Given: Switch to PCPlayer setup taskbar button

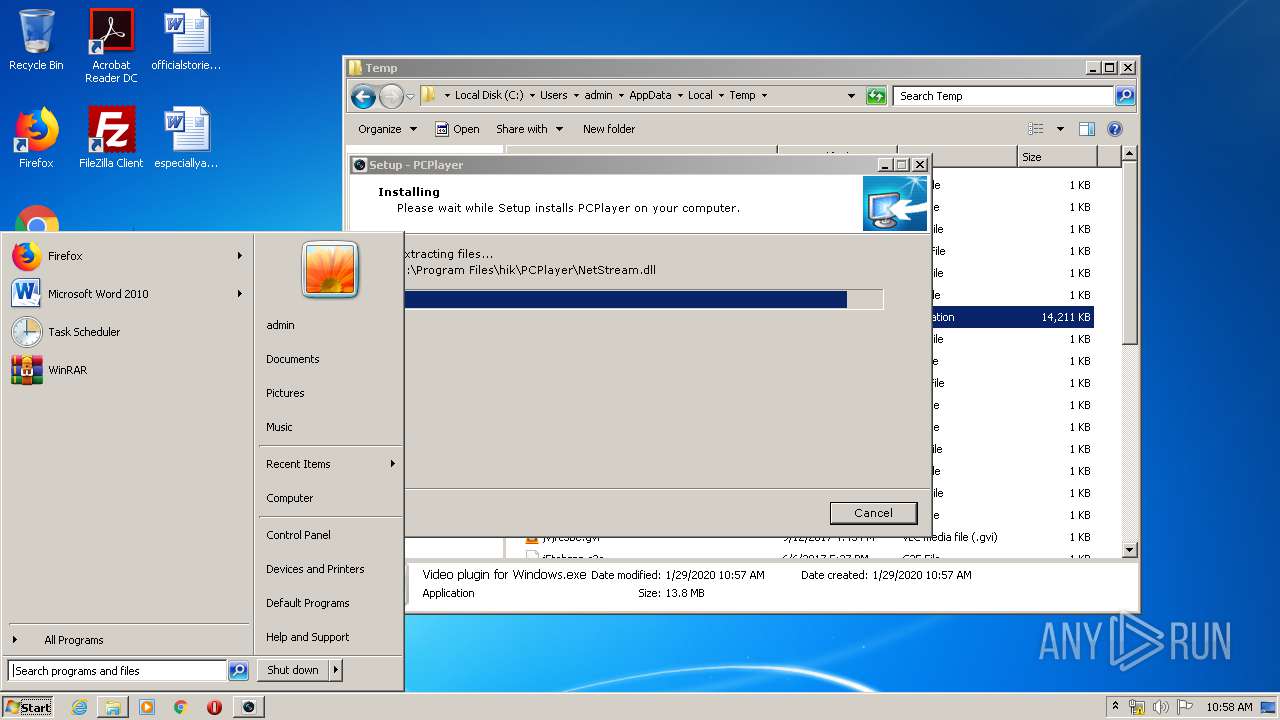Looking at the screenshot, I should coord(248,707).
